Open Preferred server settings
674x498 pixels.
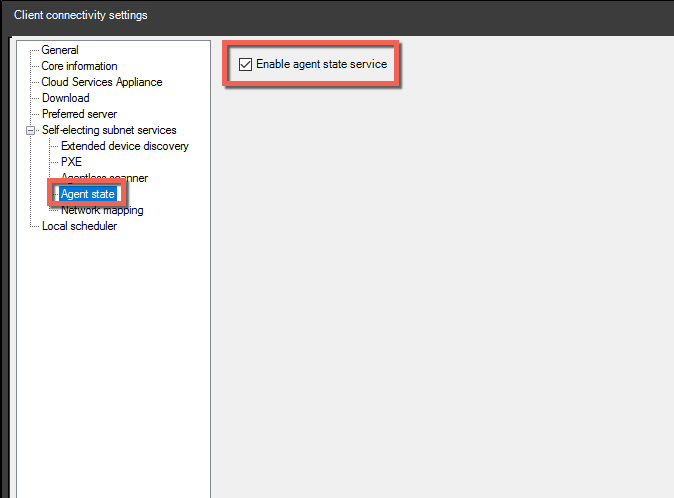click(79, 114)
